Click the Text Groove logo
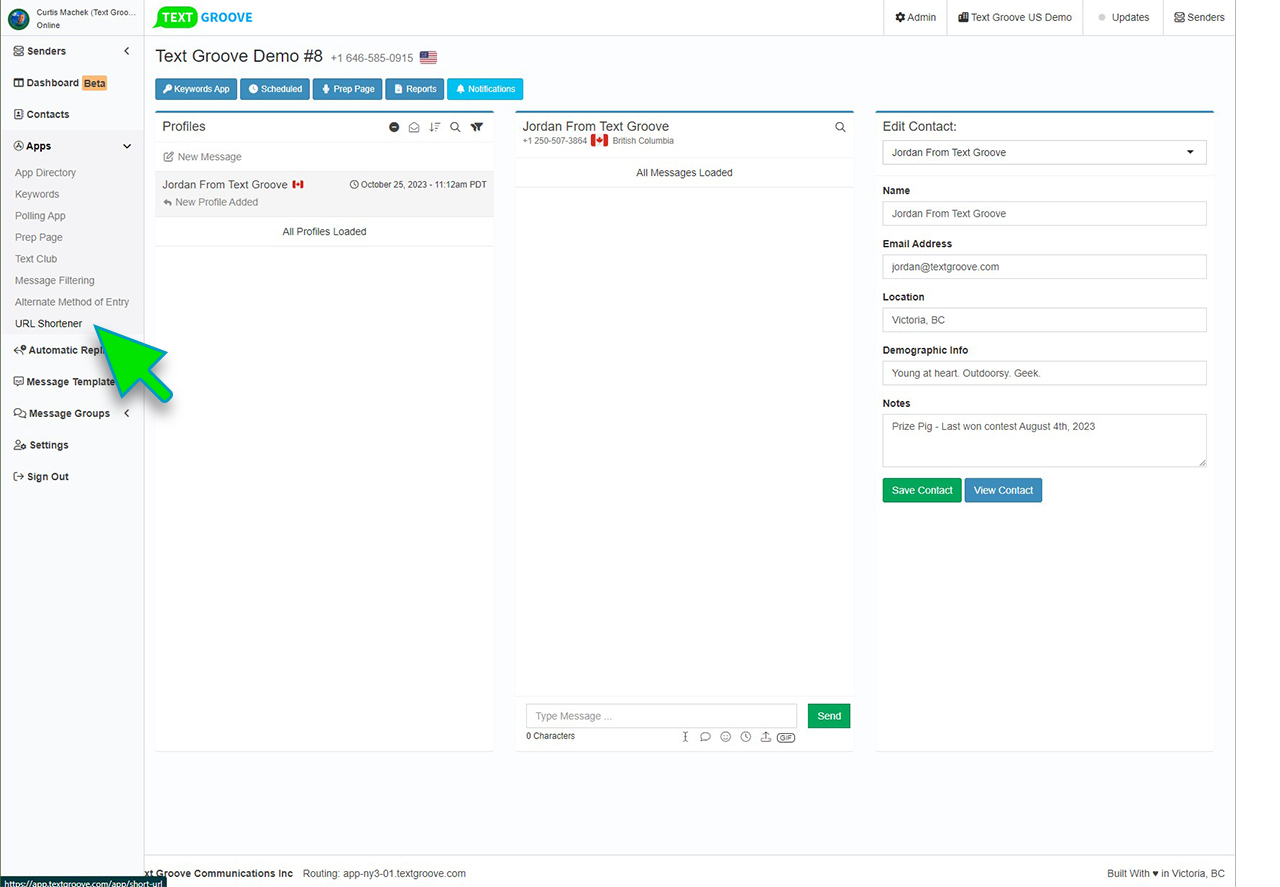The height and width of the screenshot is (887, 1280). point(205,17)
